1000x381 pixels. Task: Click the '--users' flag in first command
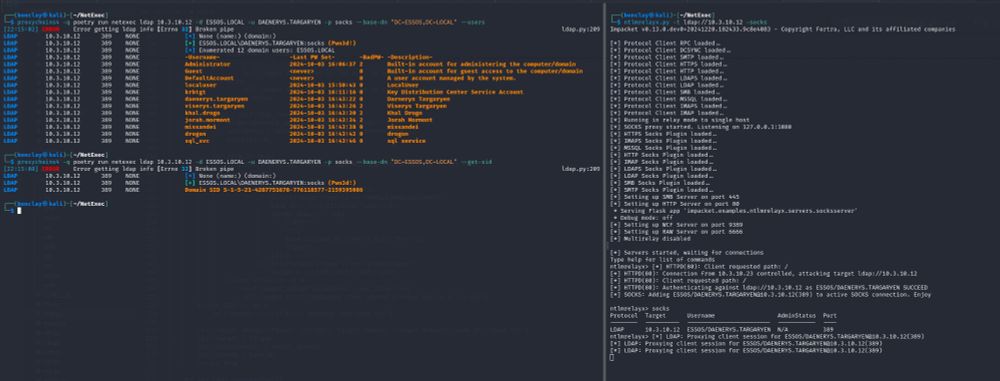click(473, 22)
